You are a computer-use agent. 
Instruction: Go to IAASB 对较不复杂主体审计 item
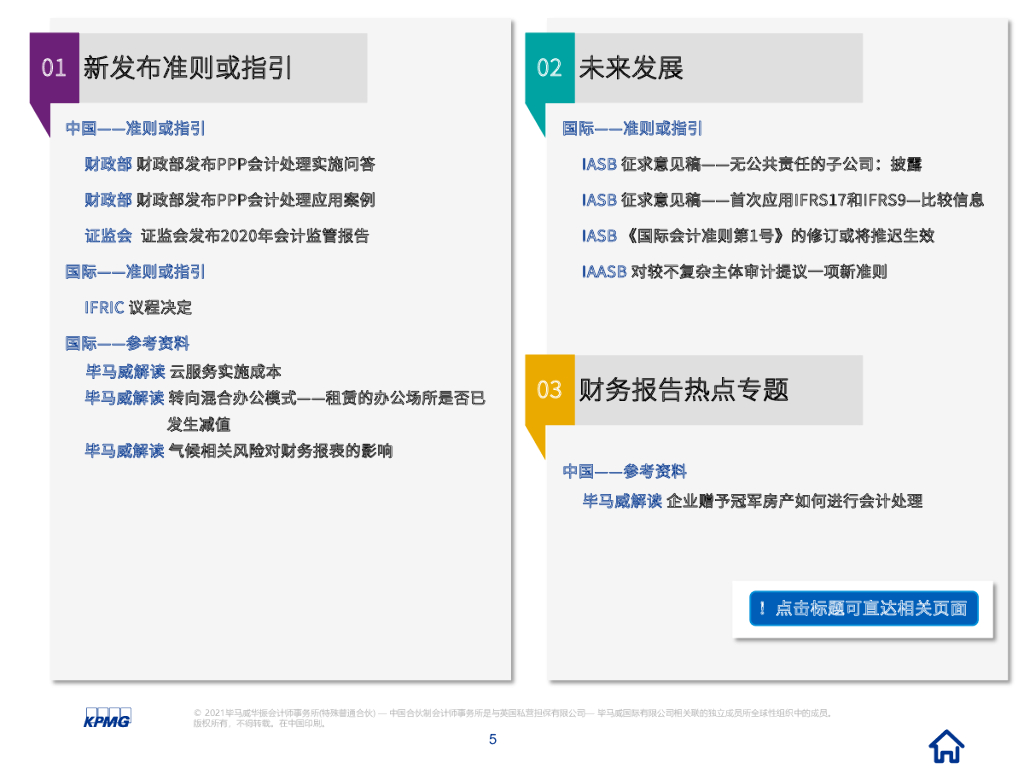click(734, 272)
